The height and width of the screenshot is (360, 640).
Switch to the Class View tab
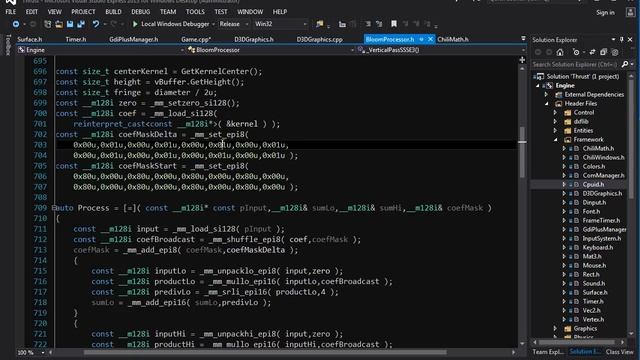tap(620, 352)
